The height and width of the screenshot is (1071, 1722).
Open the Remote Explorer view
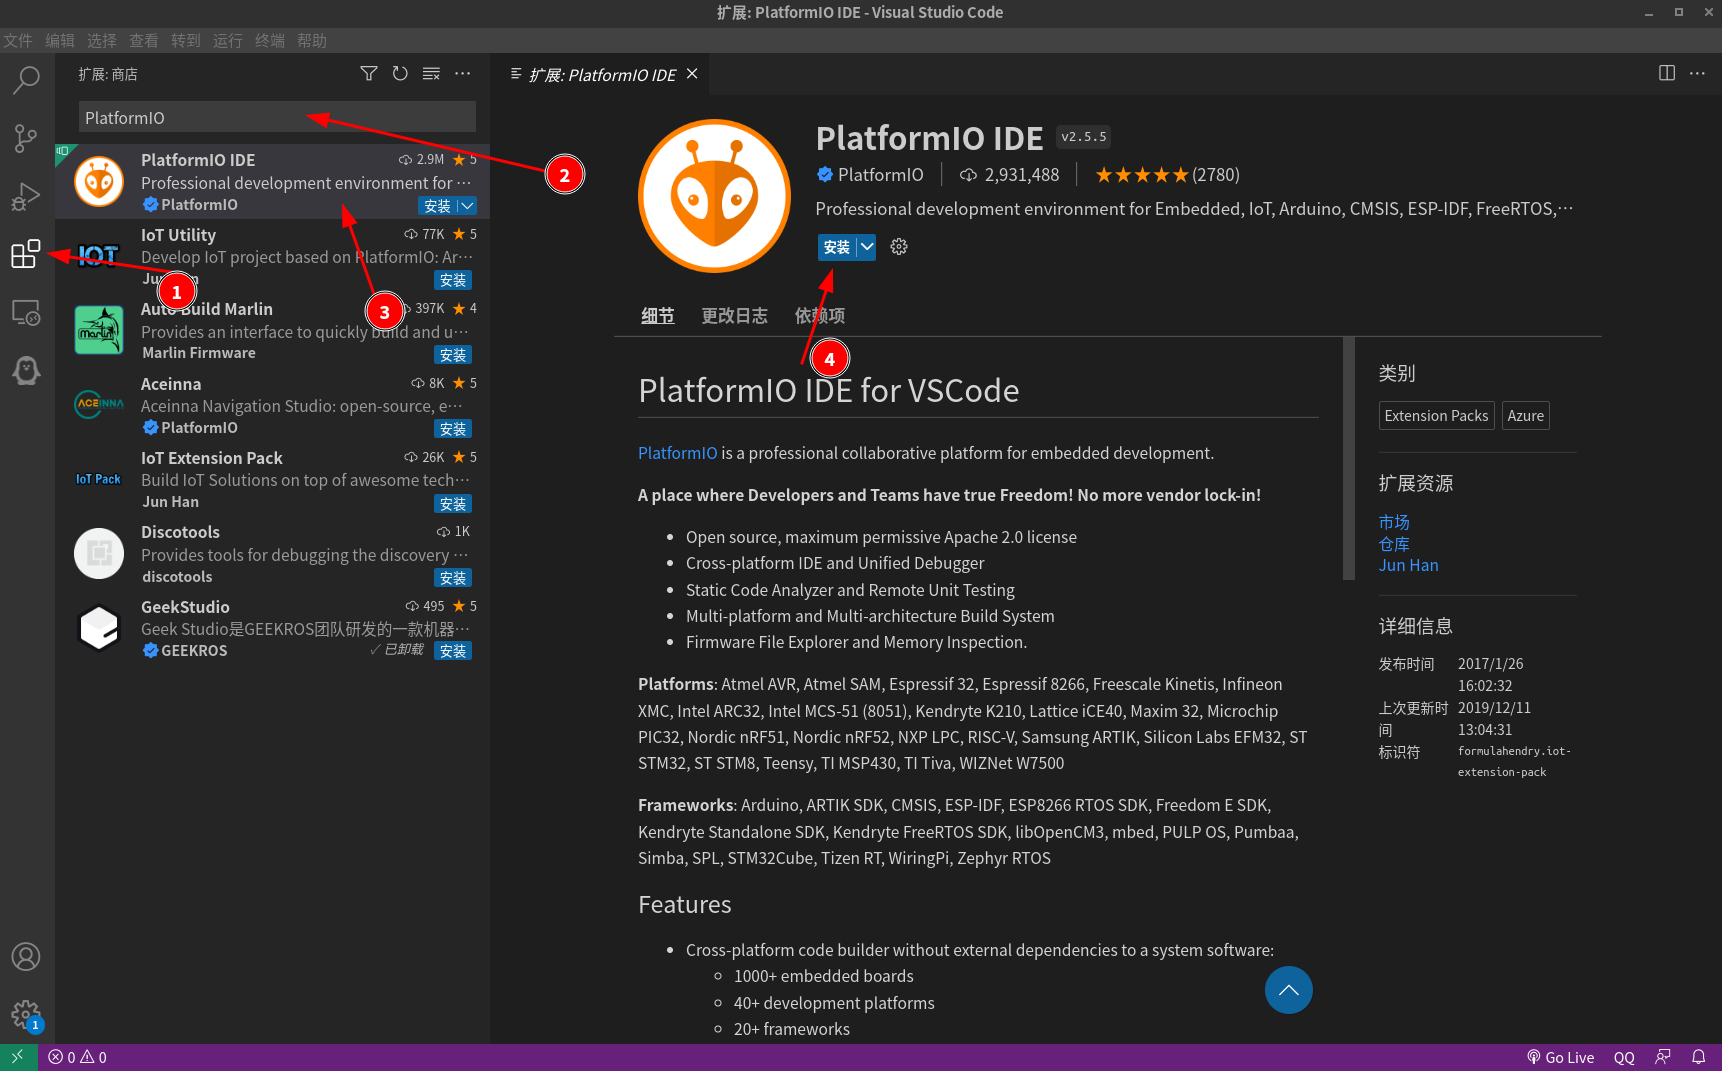tap(26, 313)
